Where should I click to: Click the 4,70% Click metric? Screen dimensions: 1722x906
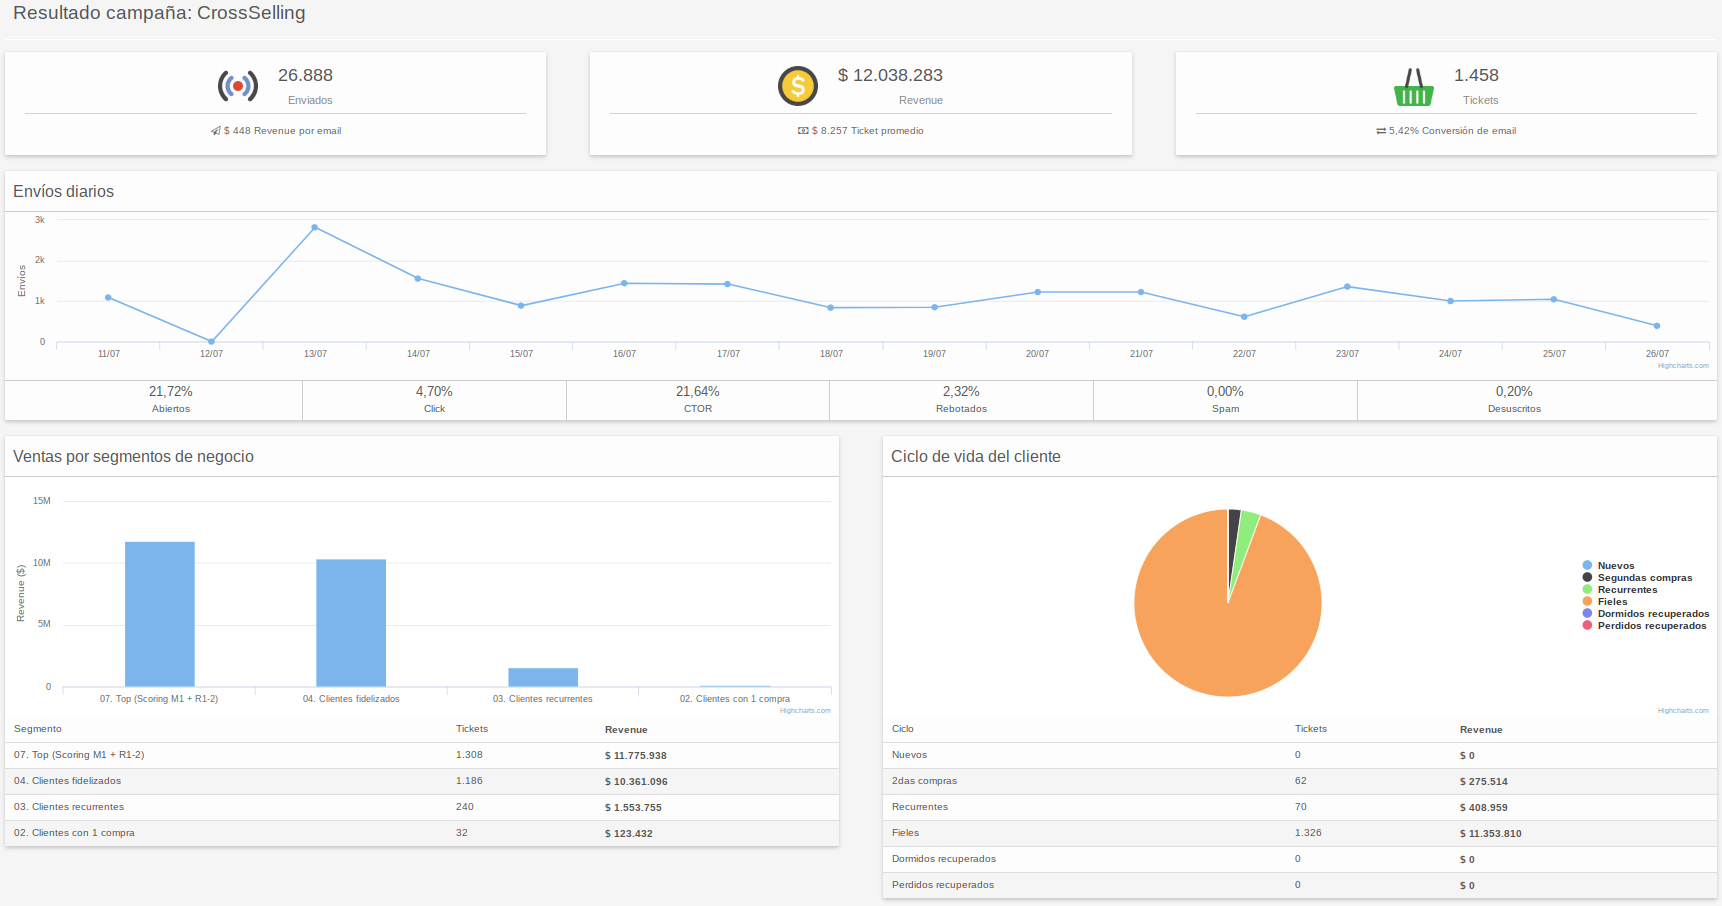point(434,399)
